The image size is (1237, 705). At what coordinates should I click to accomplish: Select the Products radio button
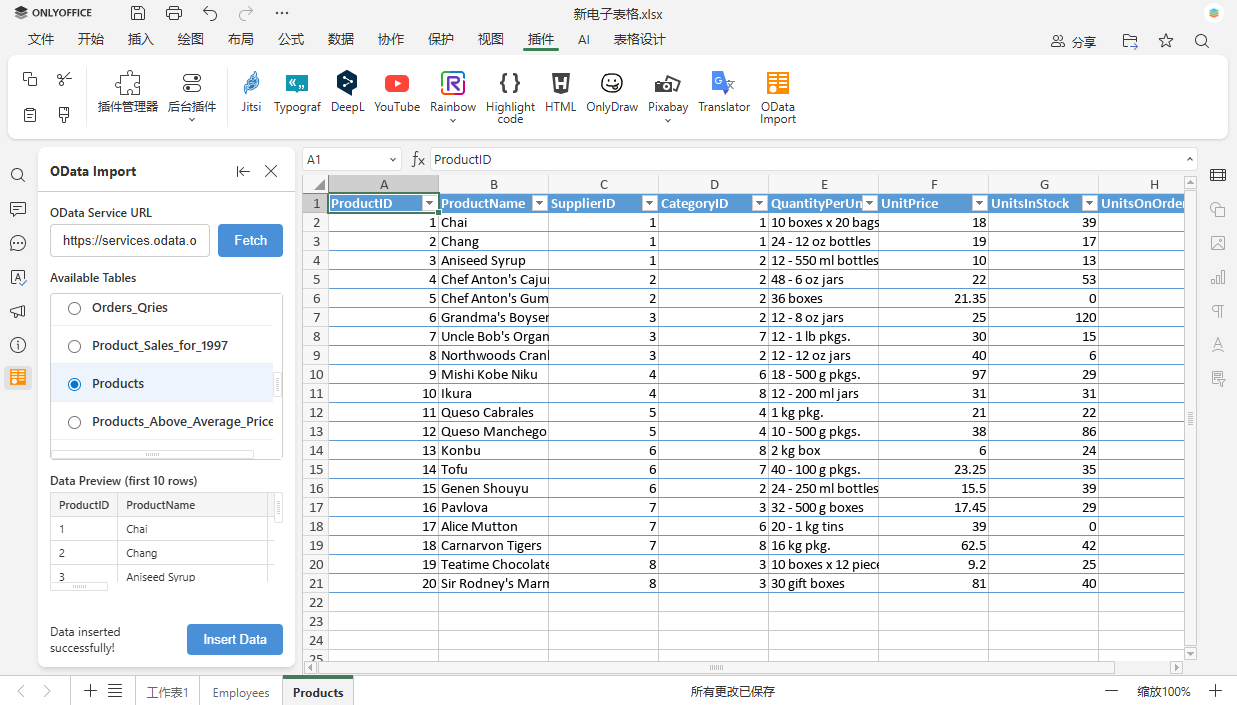click(x=74, y=384)
